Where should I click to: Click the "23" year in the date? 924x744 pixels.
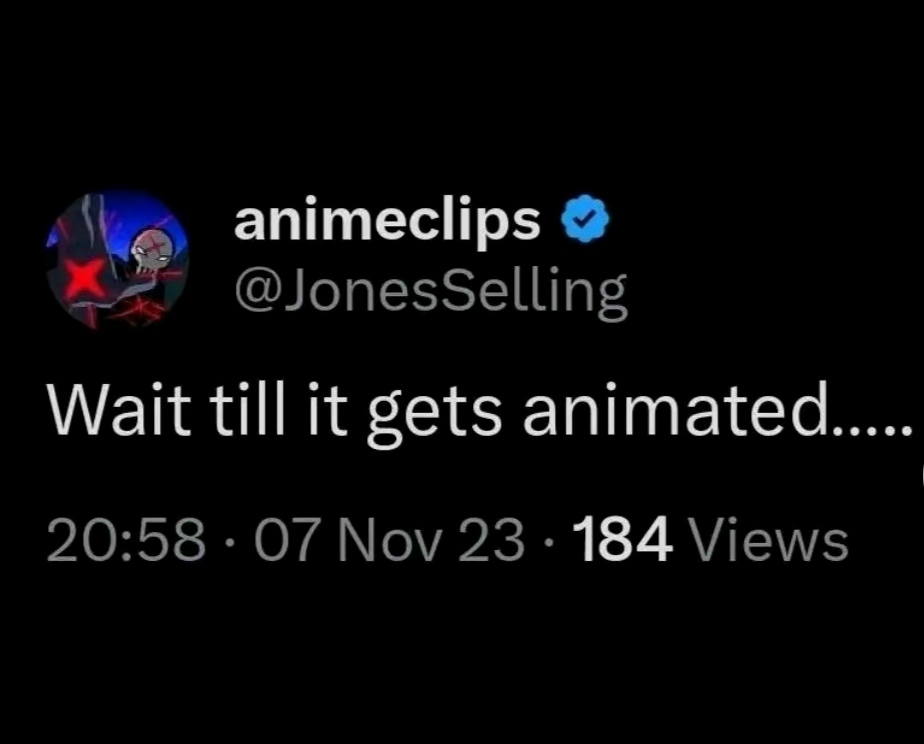[x=490, y=539]
